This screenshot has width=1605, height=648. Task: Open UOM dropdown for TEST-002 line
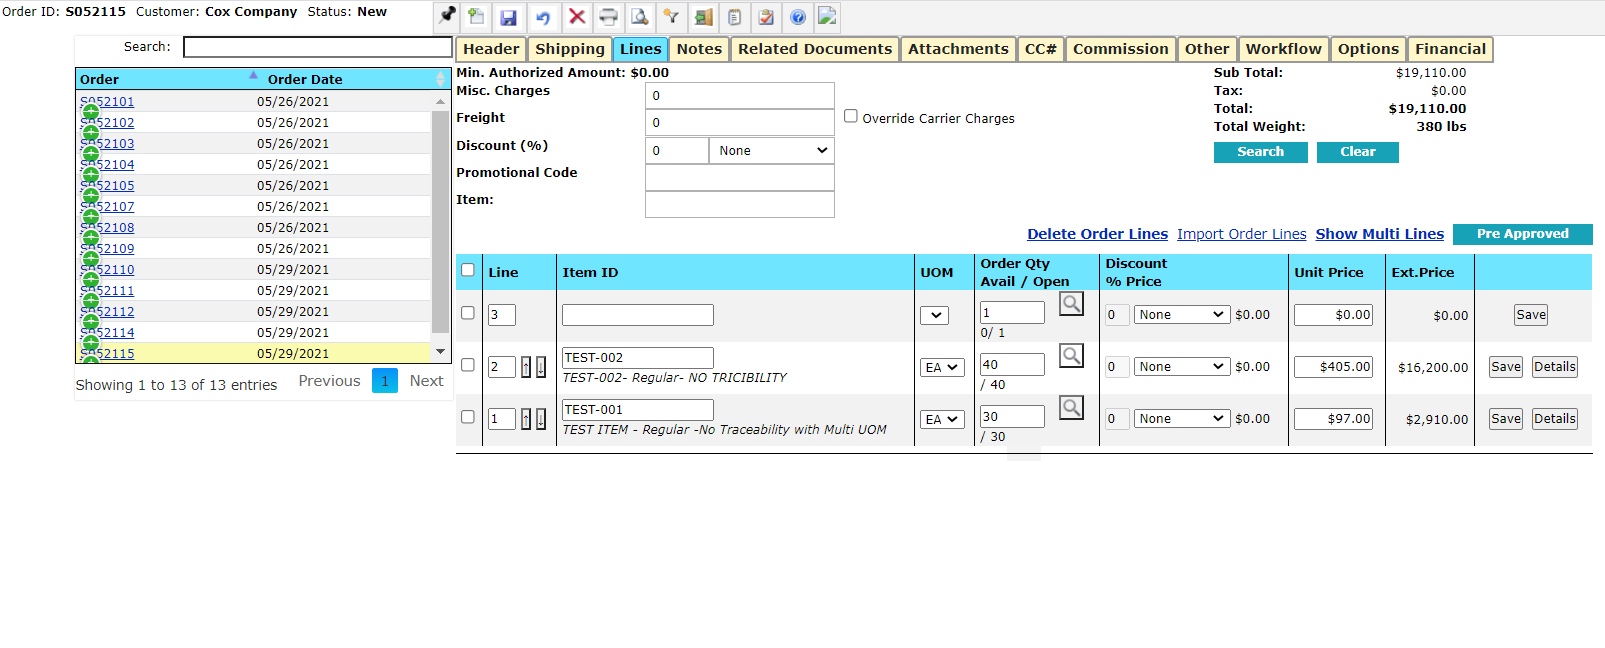[x=942, y=367]
